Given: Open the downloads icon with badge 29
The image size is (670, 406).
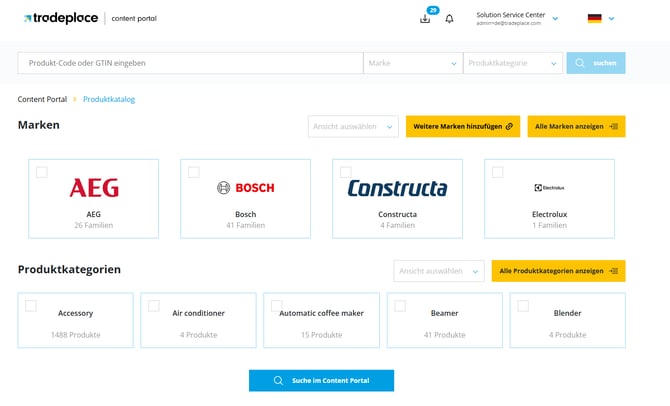Looking at the screenshot, I should pyautogui.click(x=425, y=19).
